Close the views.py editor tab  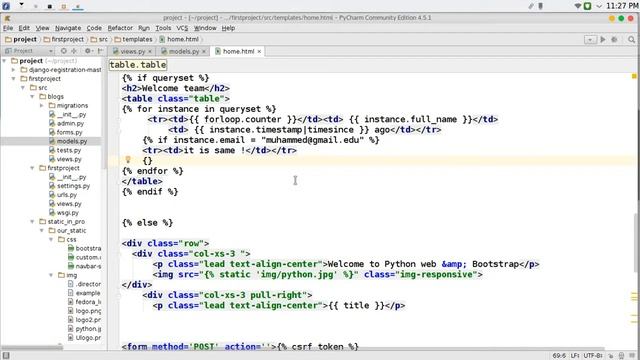tap(150, 51)
